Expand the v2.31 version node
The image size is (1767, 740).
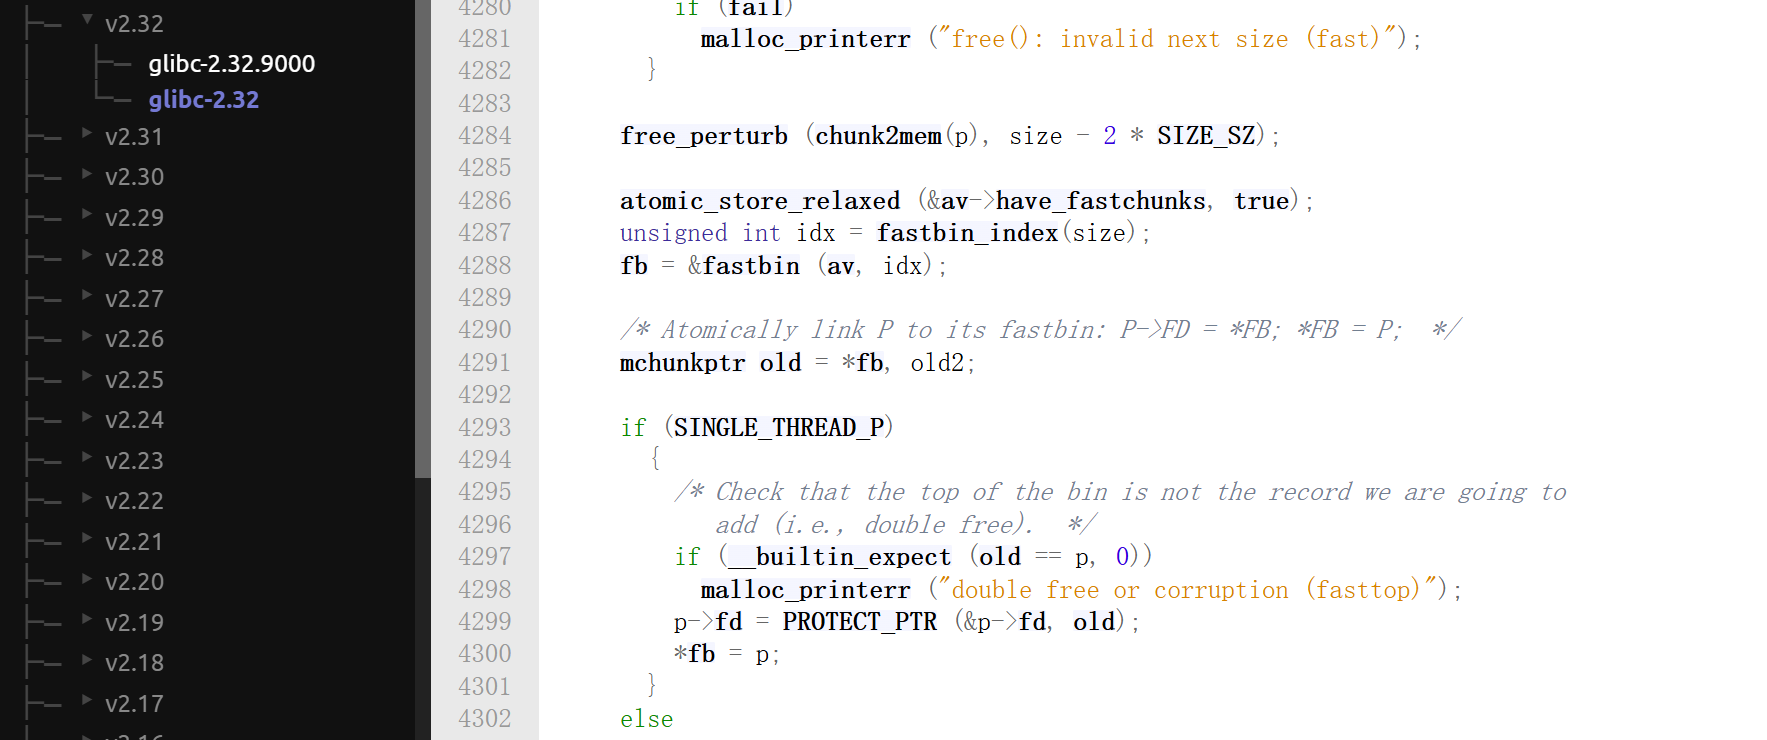click(x=87, y=133)
